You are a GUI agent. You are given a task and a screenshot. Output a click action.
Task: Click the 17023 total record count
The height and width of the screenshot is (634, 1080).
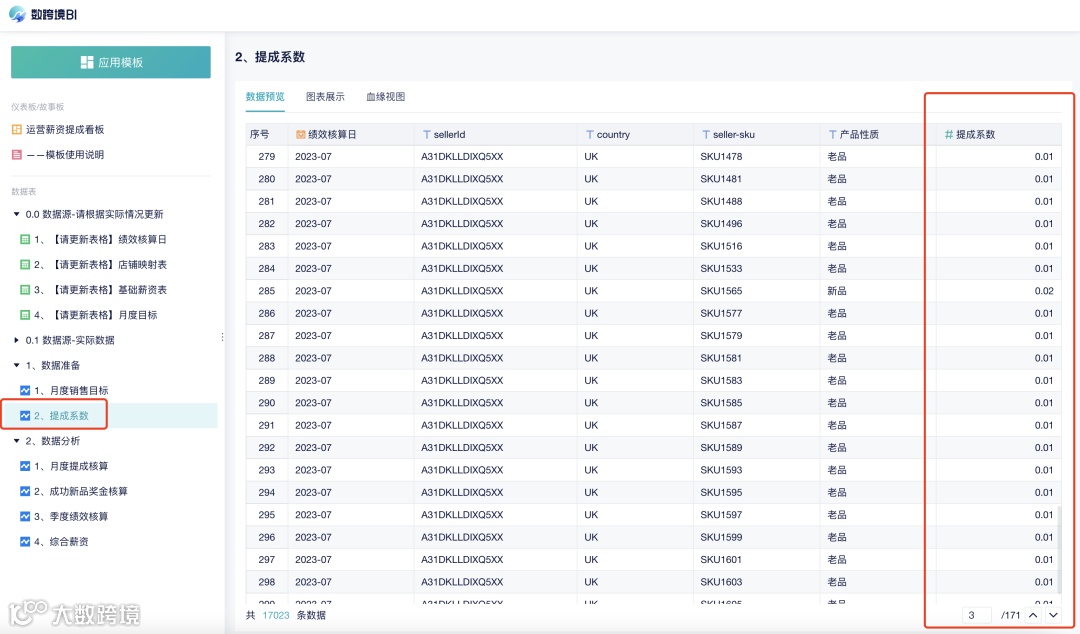coord(276,615)
